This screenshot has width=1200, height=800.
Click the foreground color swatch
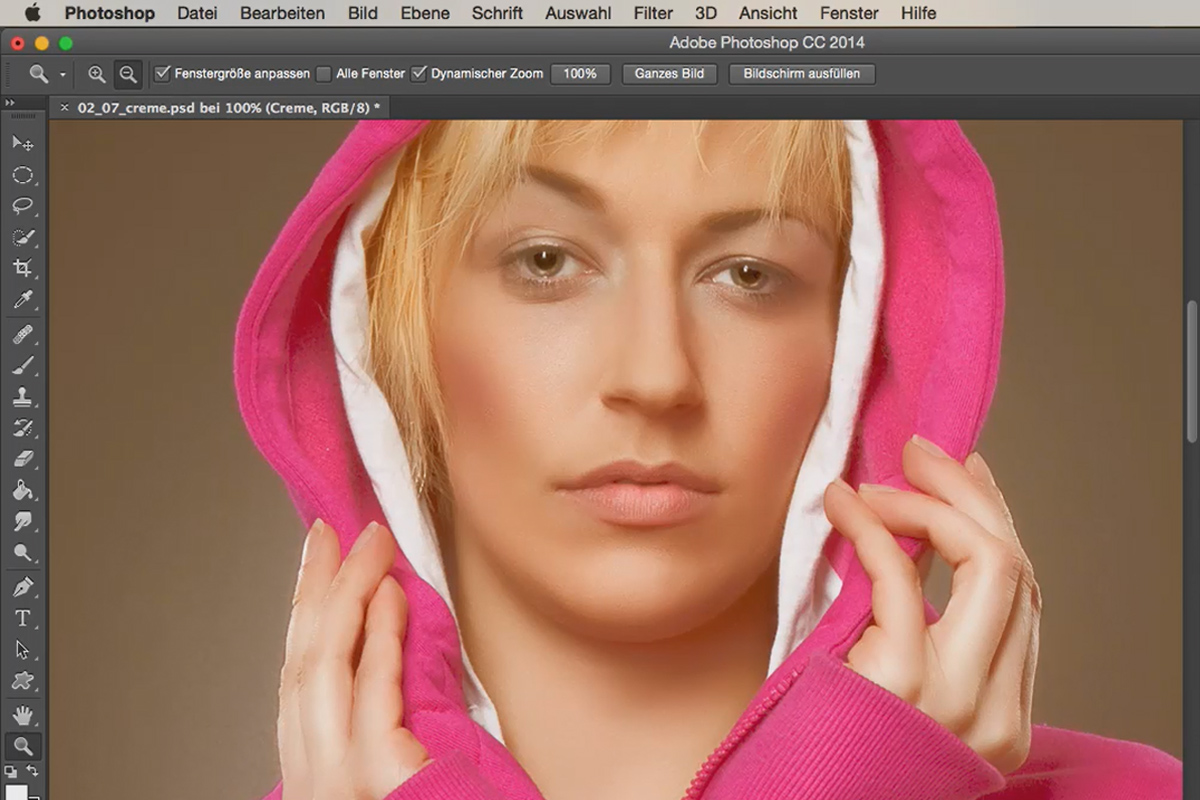coord(16,791)
